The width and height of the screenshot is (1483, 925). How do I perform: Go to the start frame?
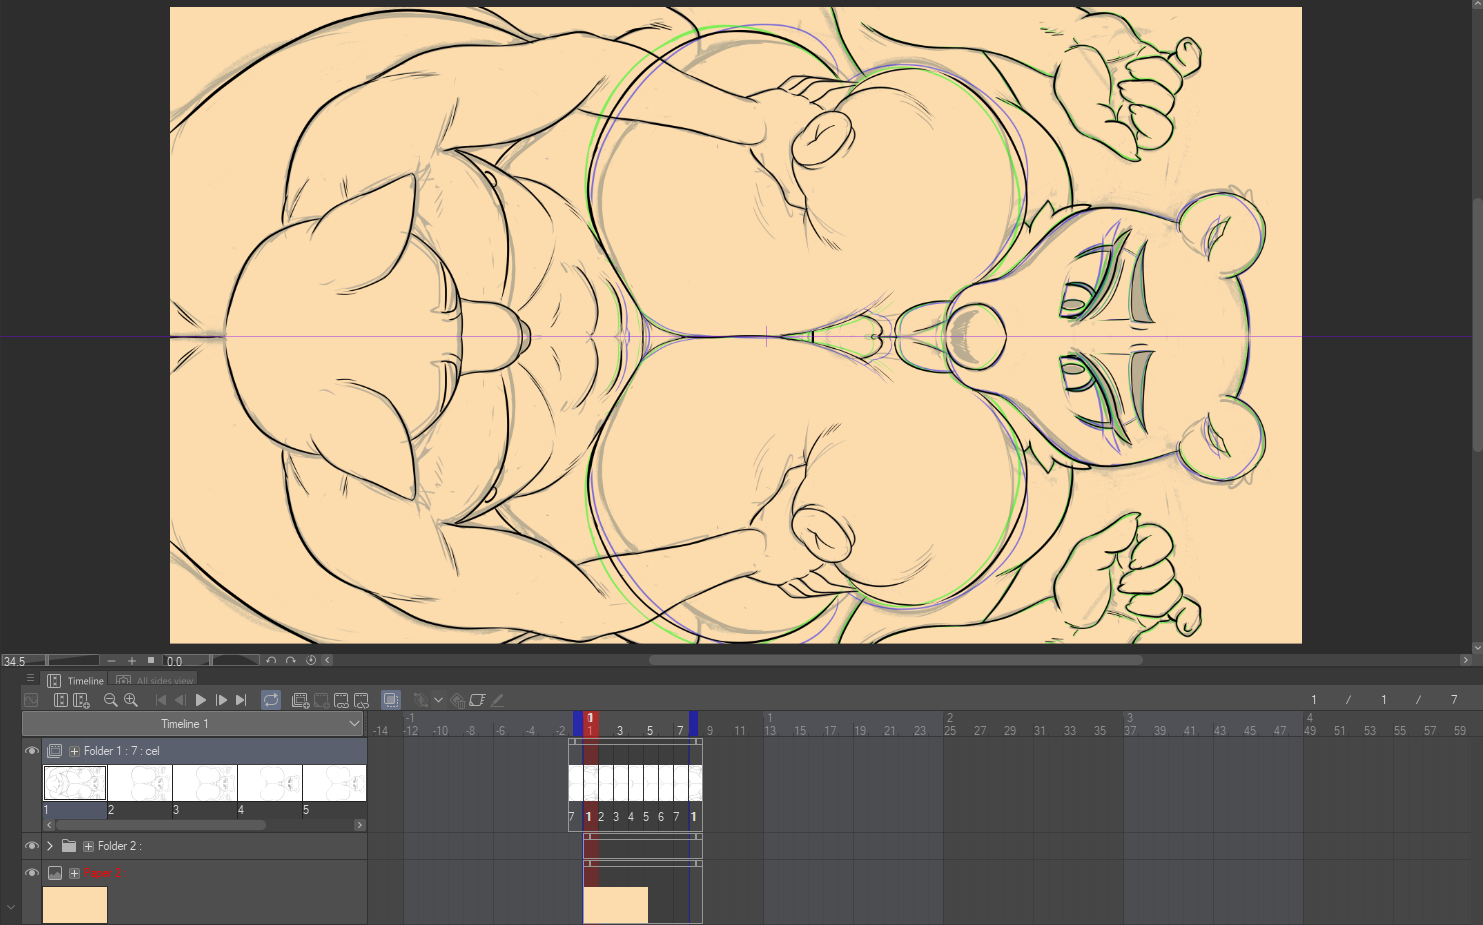click(161, 700)
